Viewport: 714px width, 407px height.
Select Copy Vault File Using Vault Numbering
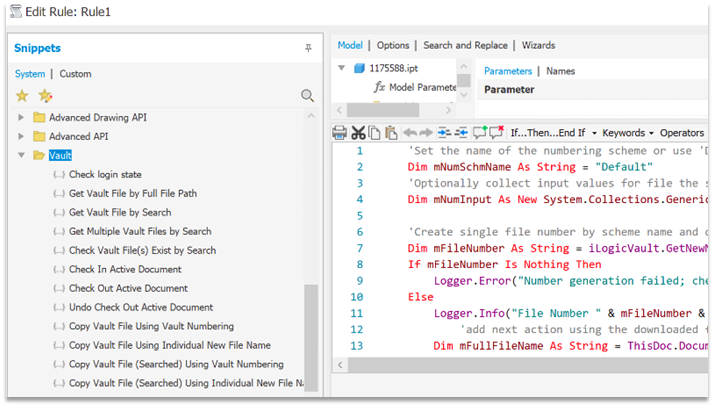click(x=152, y=326)
